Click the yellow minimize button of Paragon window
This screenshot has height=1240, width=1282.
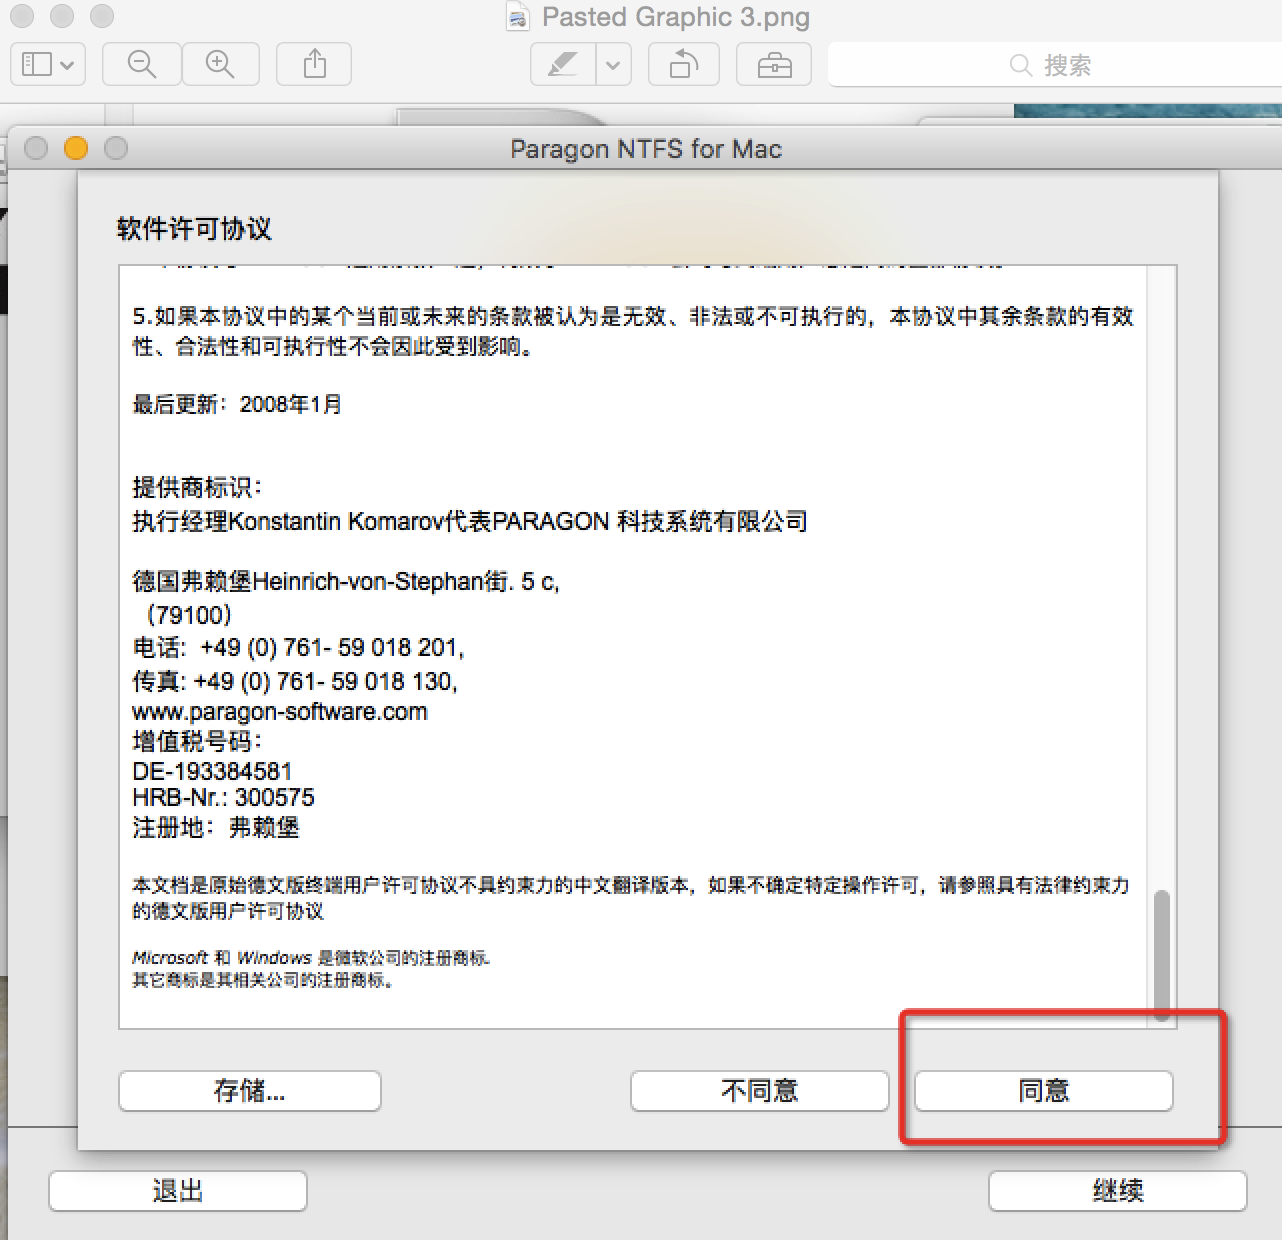(x=76, y=149)
